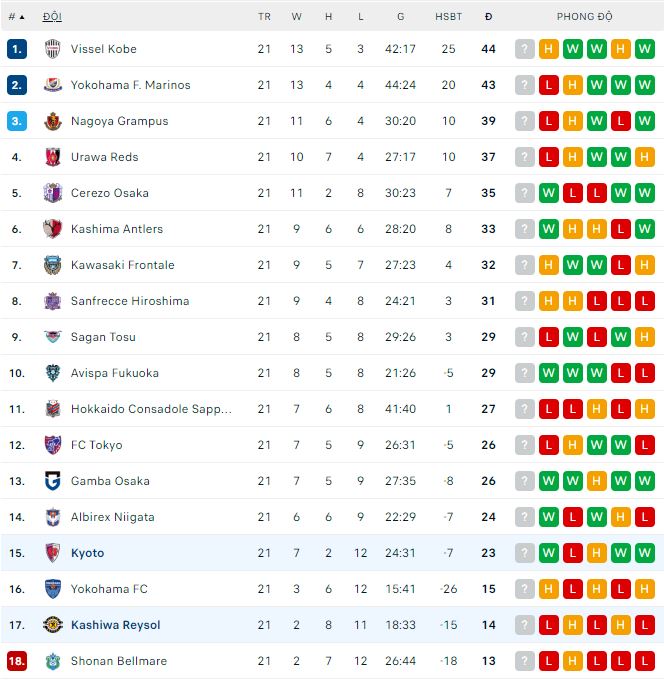Screen dimensions: 664x681
Task: Open the Cerezo Osaka team link
Action: [110, 193]
